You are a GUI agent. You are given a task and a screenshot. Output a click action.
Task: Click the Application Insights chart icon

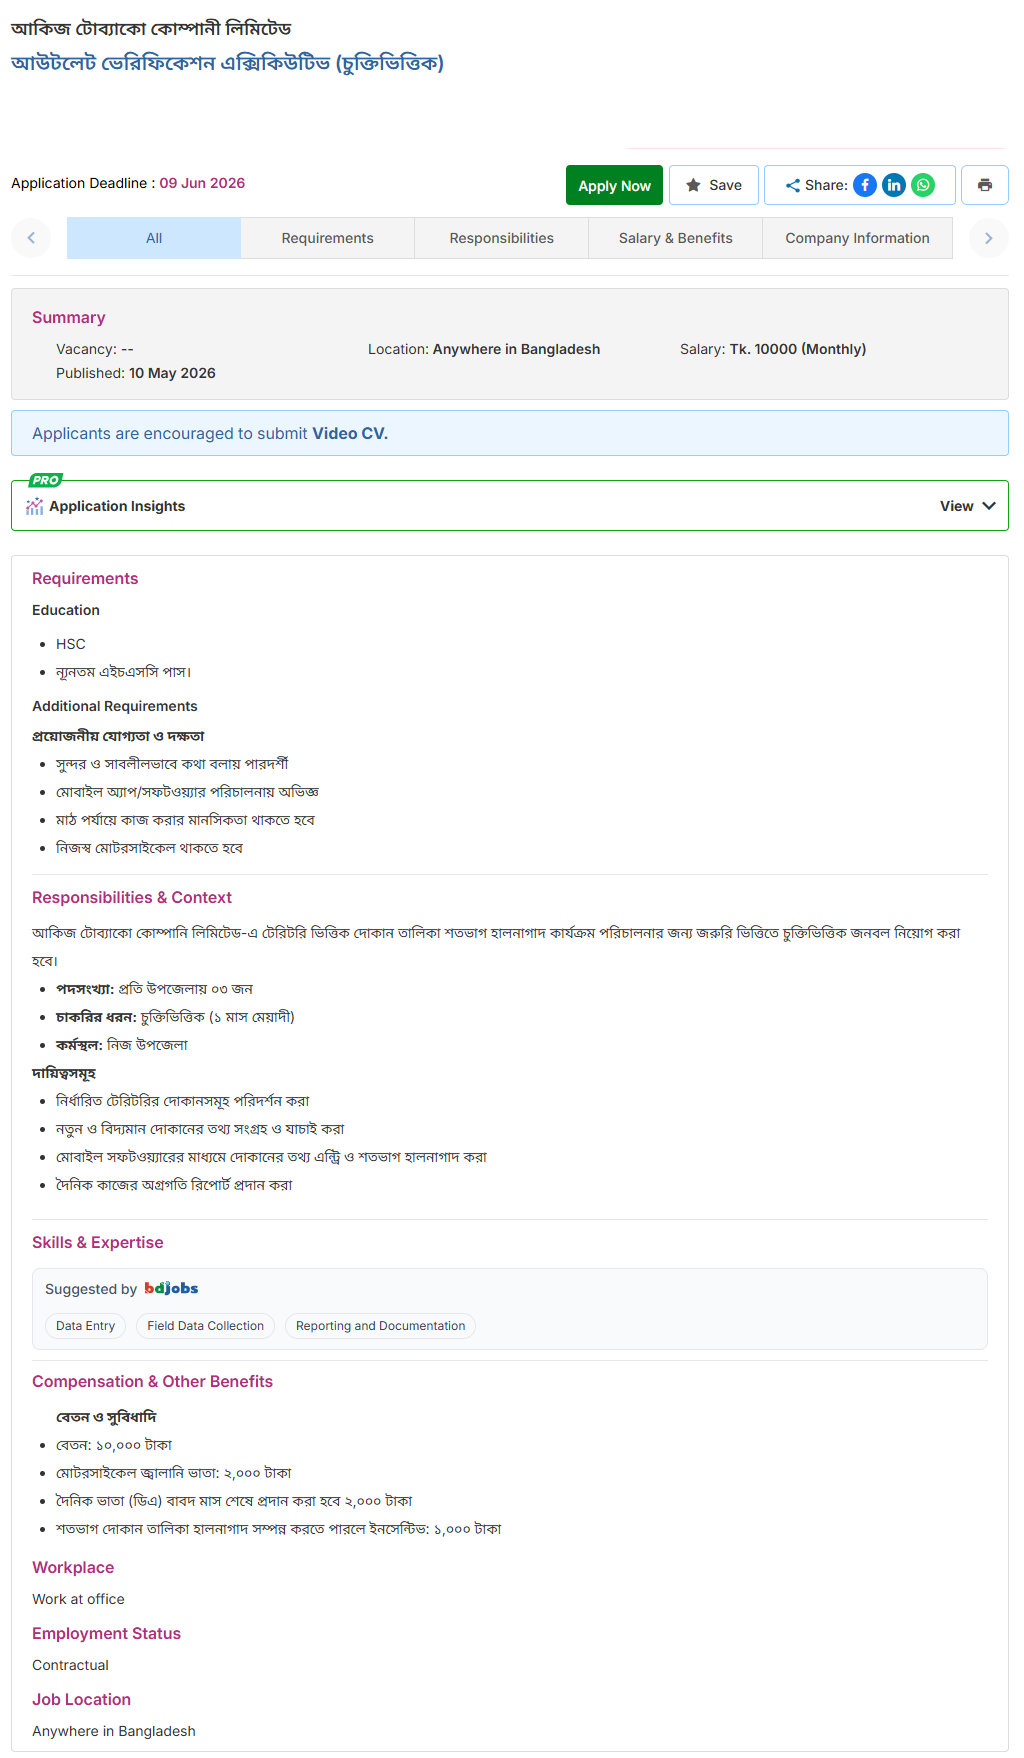35,506
